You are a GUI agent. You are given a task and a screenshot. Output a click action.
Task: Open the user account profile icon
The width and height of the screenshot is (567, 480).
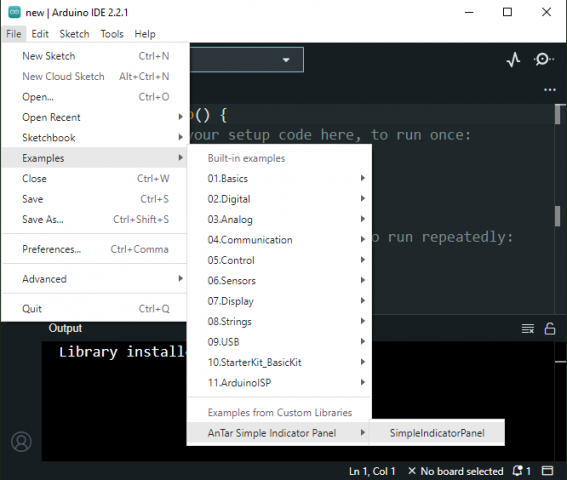coord(21,441)
